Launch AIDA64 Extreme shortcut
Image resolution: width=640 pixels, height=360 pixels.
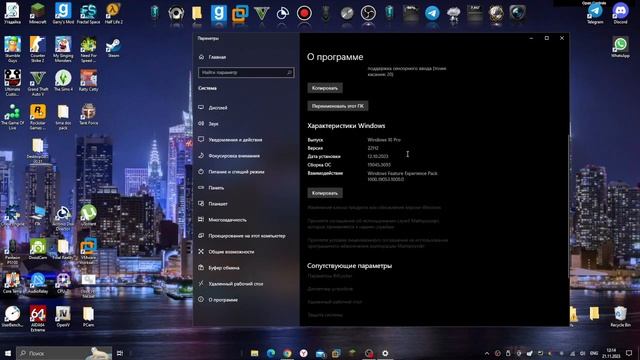point(38,318)
